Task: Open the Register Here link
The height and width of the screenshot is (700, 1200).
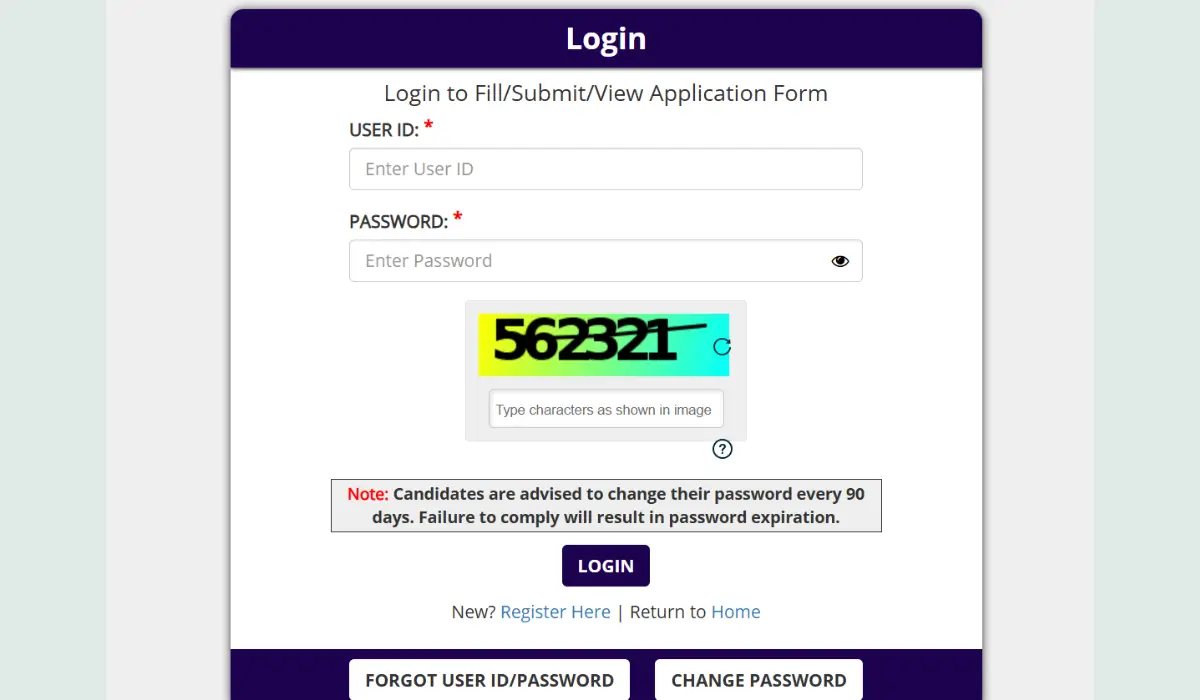Action: pos(555,612)
